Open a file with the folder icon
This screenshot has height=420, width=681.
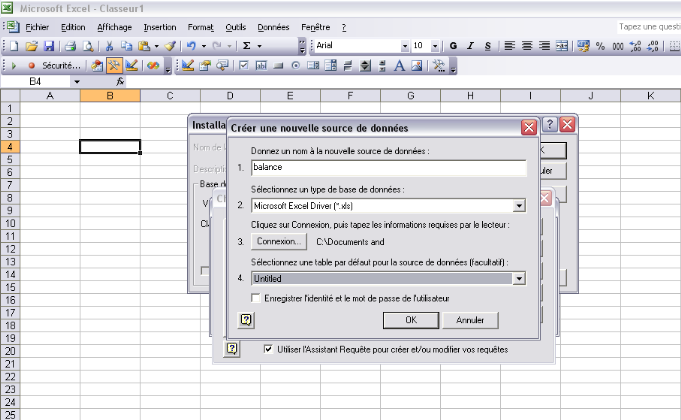coord(31,46)
